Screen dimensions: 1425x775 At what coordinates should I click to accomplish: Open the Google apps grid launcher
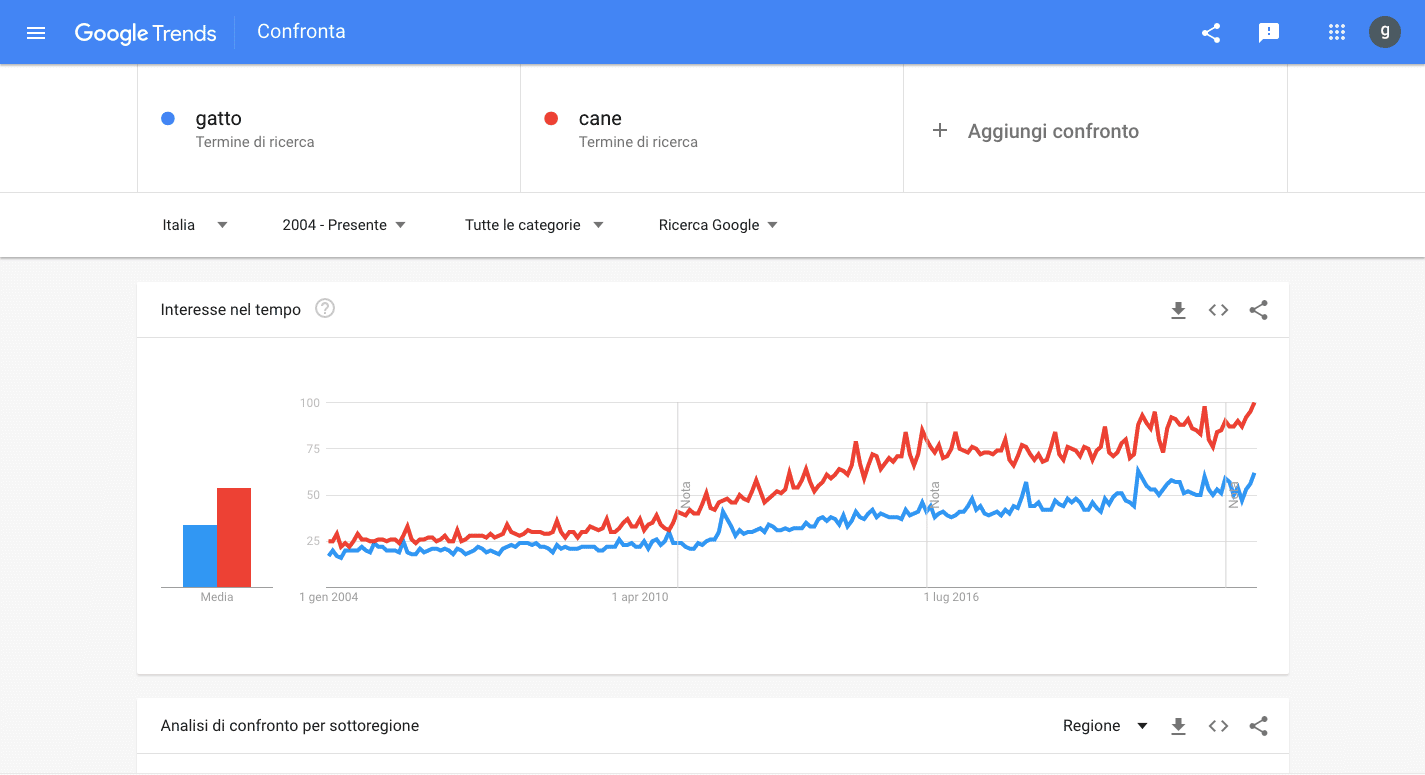(x=1337, y=32)
